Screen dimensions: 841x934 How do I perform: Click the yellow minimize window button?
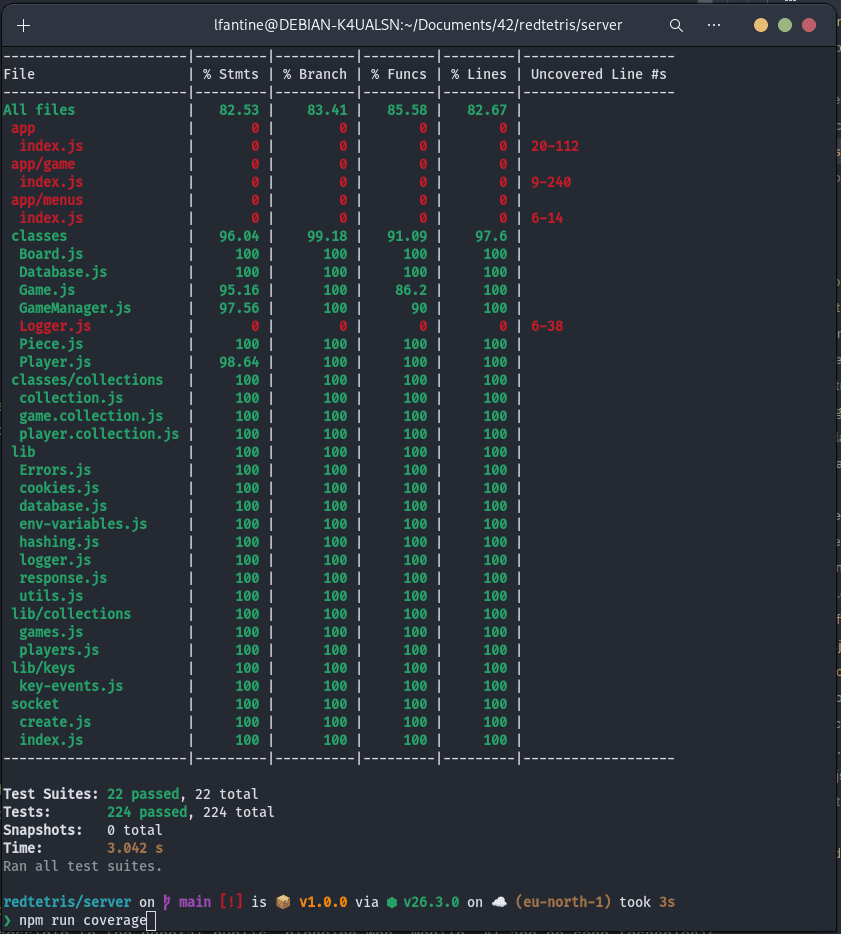(x=761, y=25)
